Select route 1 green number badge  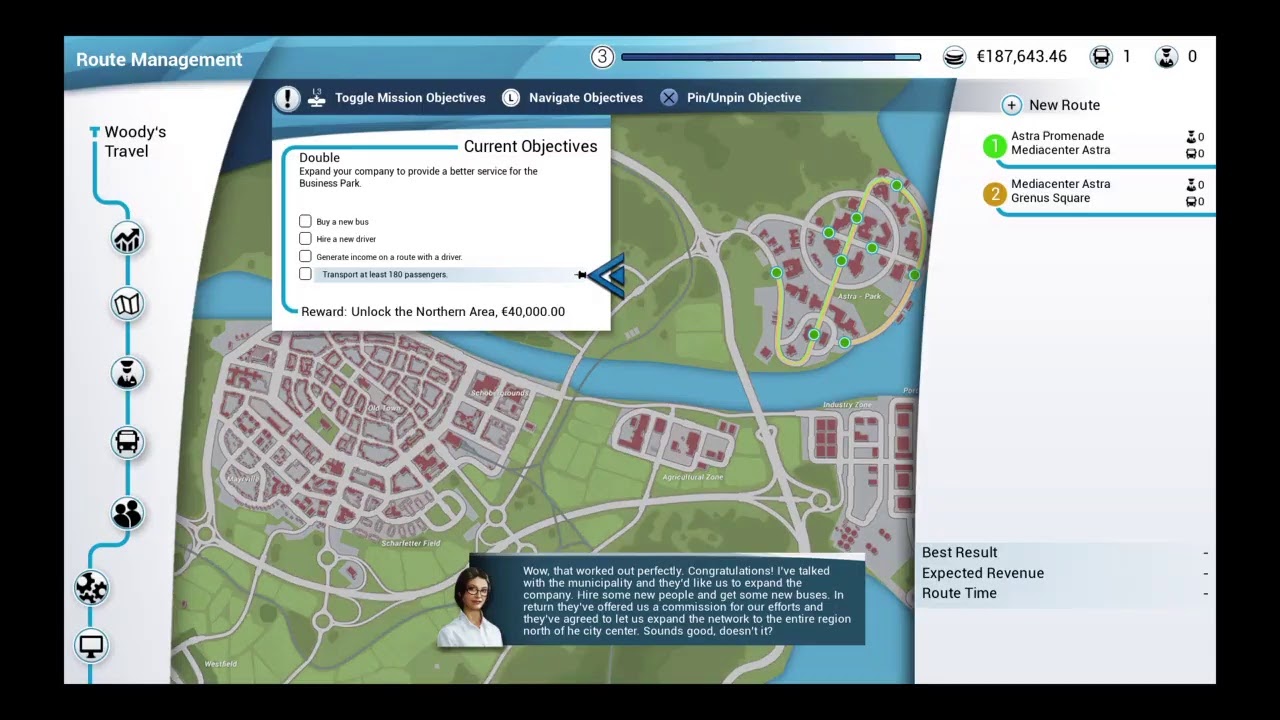point(994,146)
